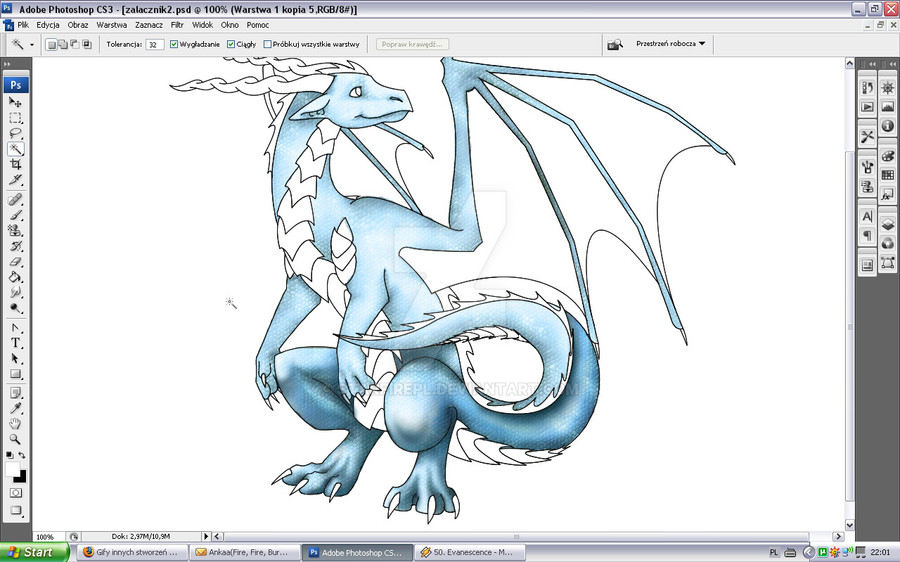900x562 pixels.
Task: Open the Layer Comps panel icon
Action: pos(867,265)
